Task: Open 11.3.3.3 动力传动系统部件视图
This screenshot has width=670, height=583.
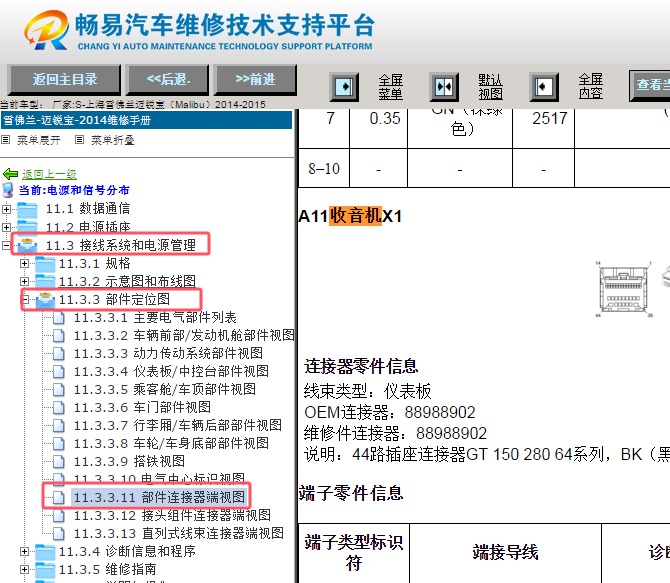Action: pyautogui.click(x=168, y=353)
